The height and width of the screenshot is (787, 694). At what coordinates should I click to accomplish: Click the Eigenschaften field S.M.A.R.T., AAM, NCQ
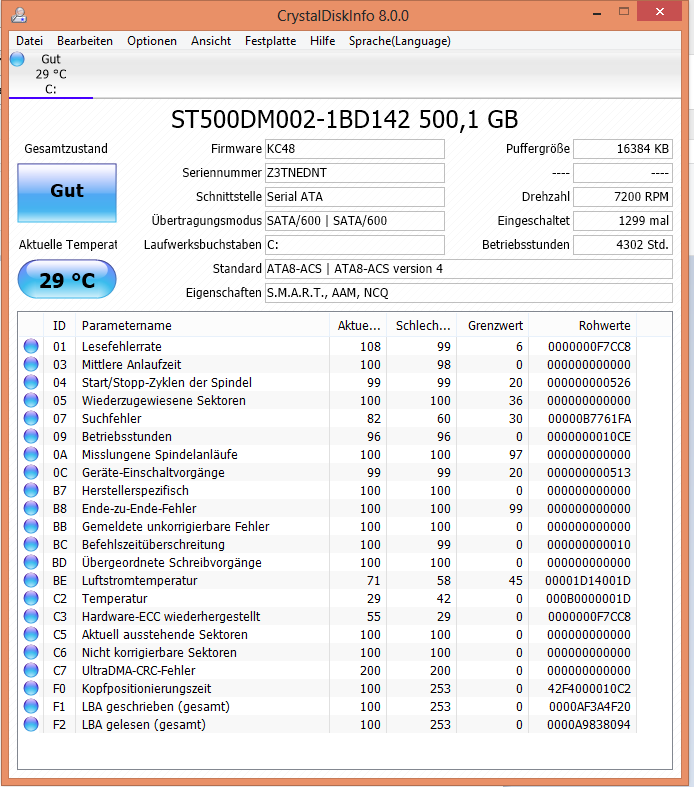point(469,293)
